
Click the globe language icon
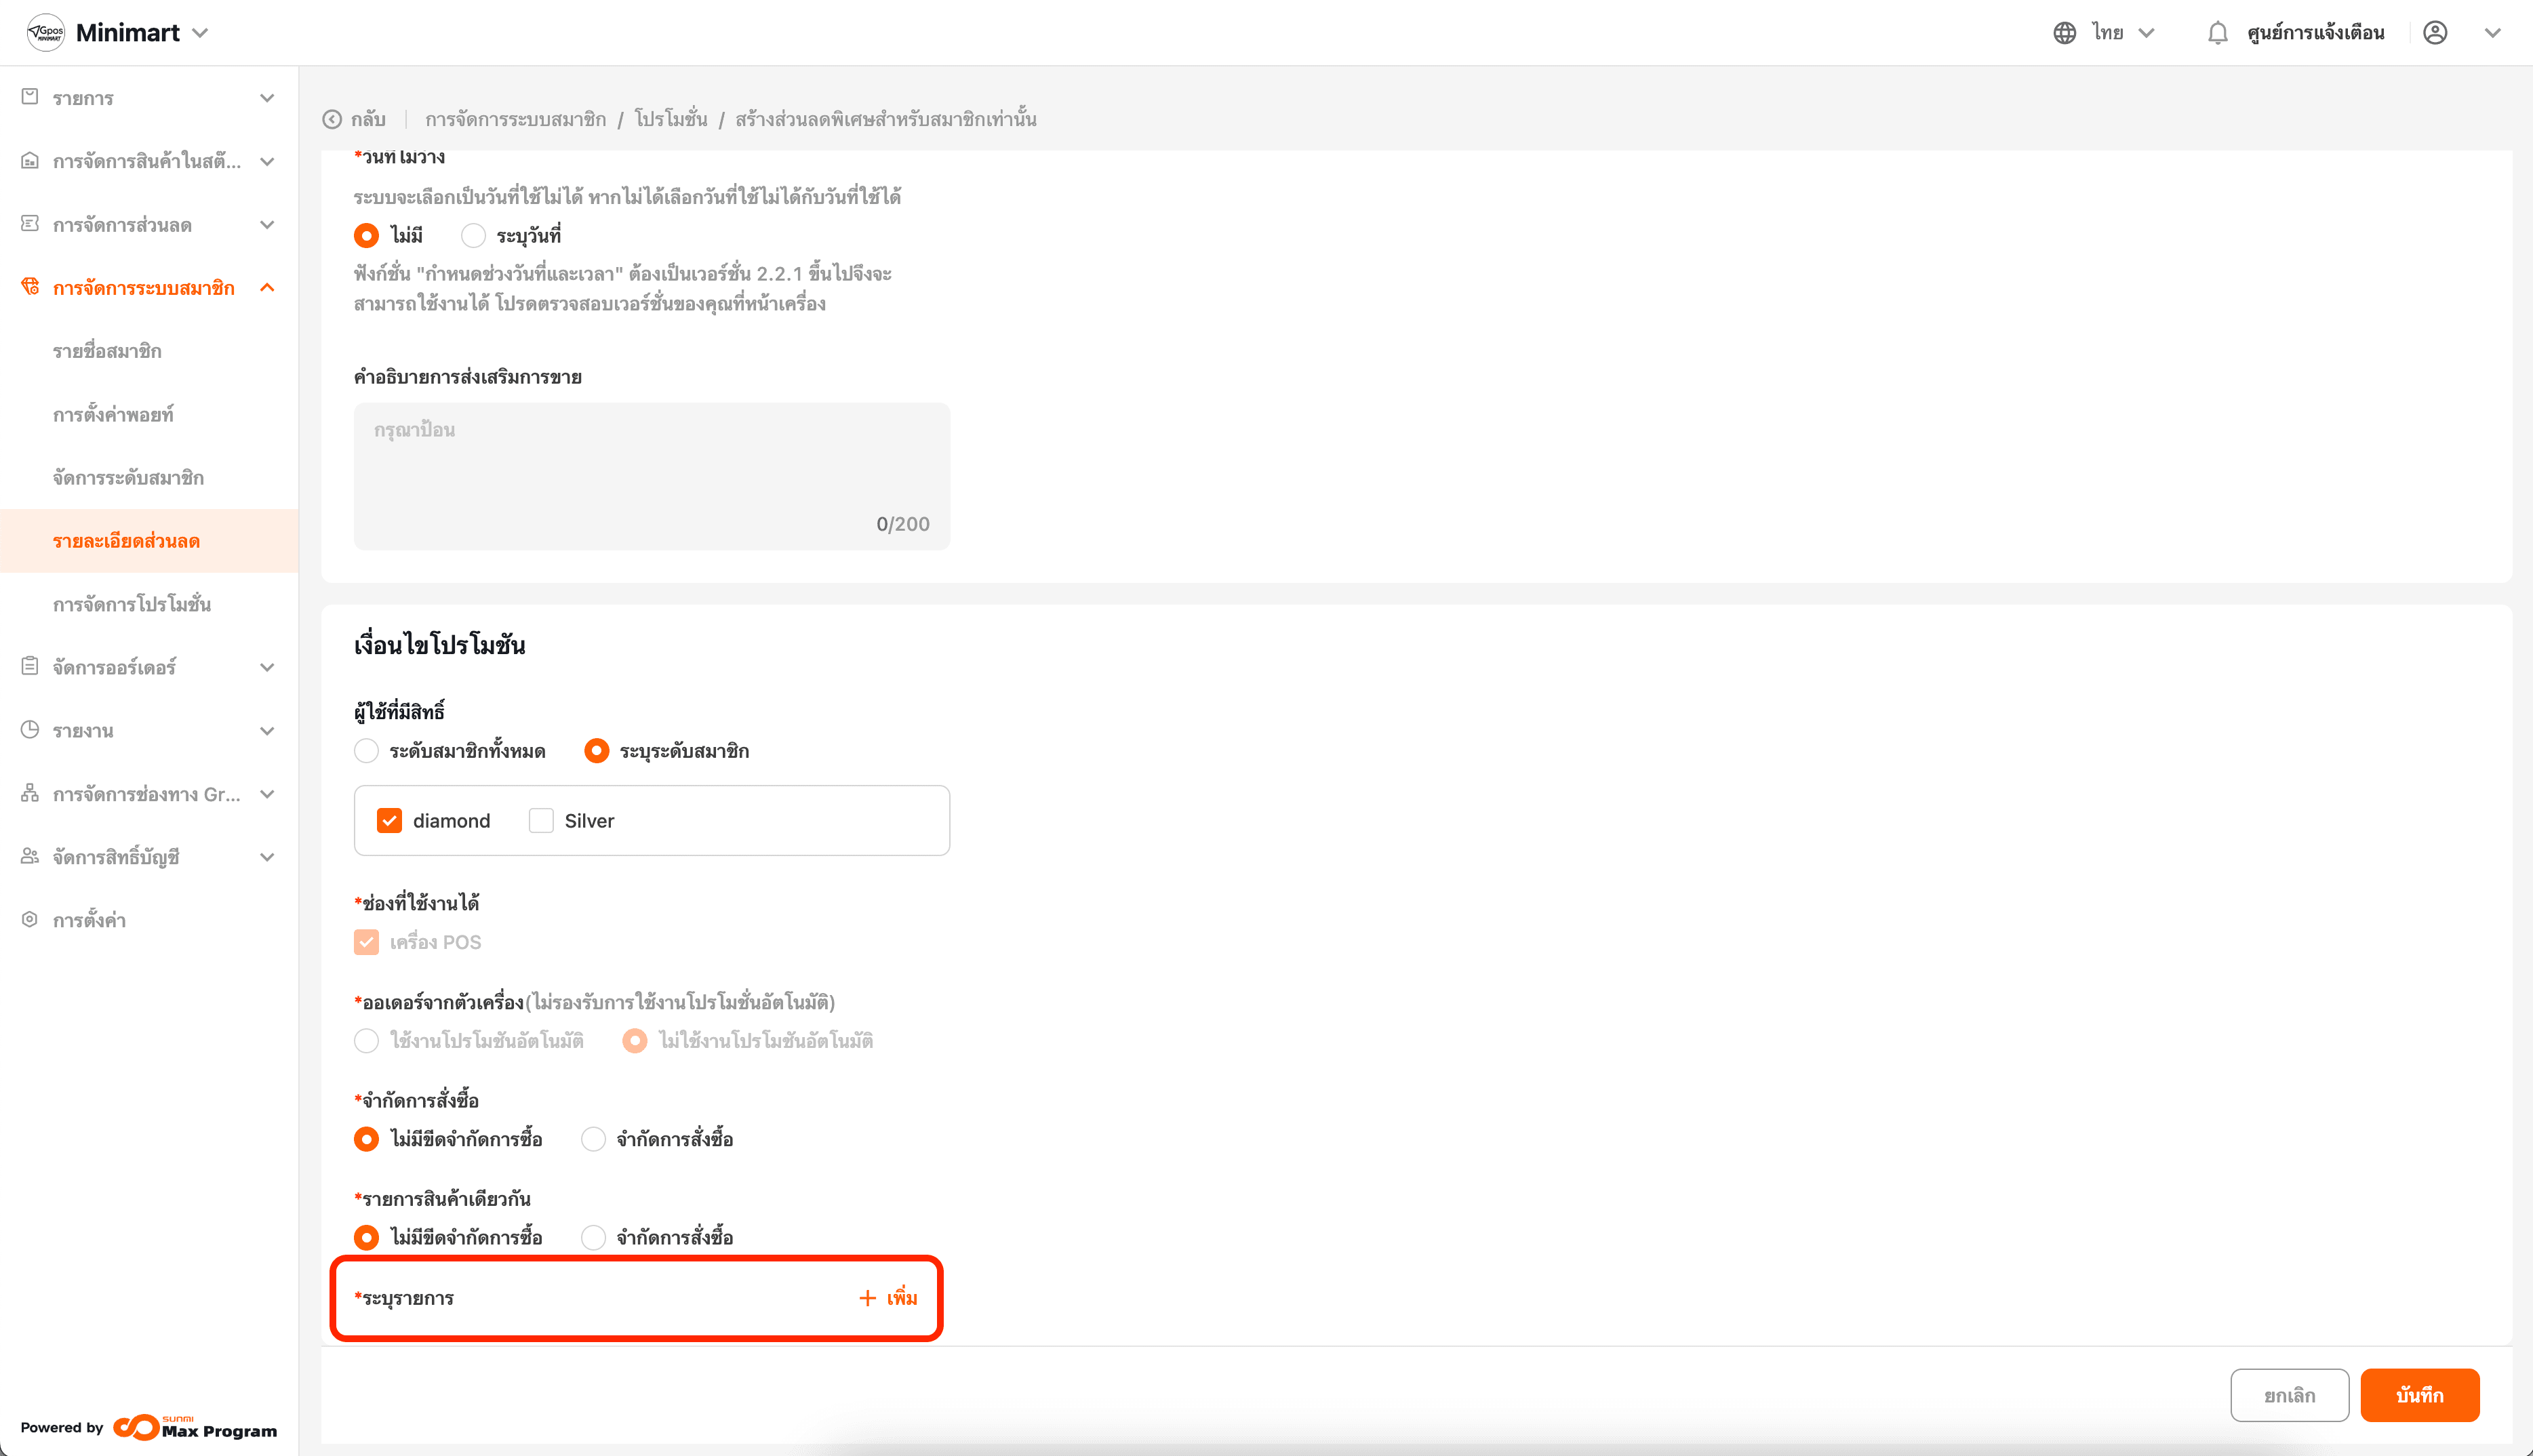point(2064,33)
